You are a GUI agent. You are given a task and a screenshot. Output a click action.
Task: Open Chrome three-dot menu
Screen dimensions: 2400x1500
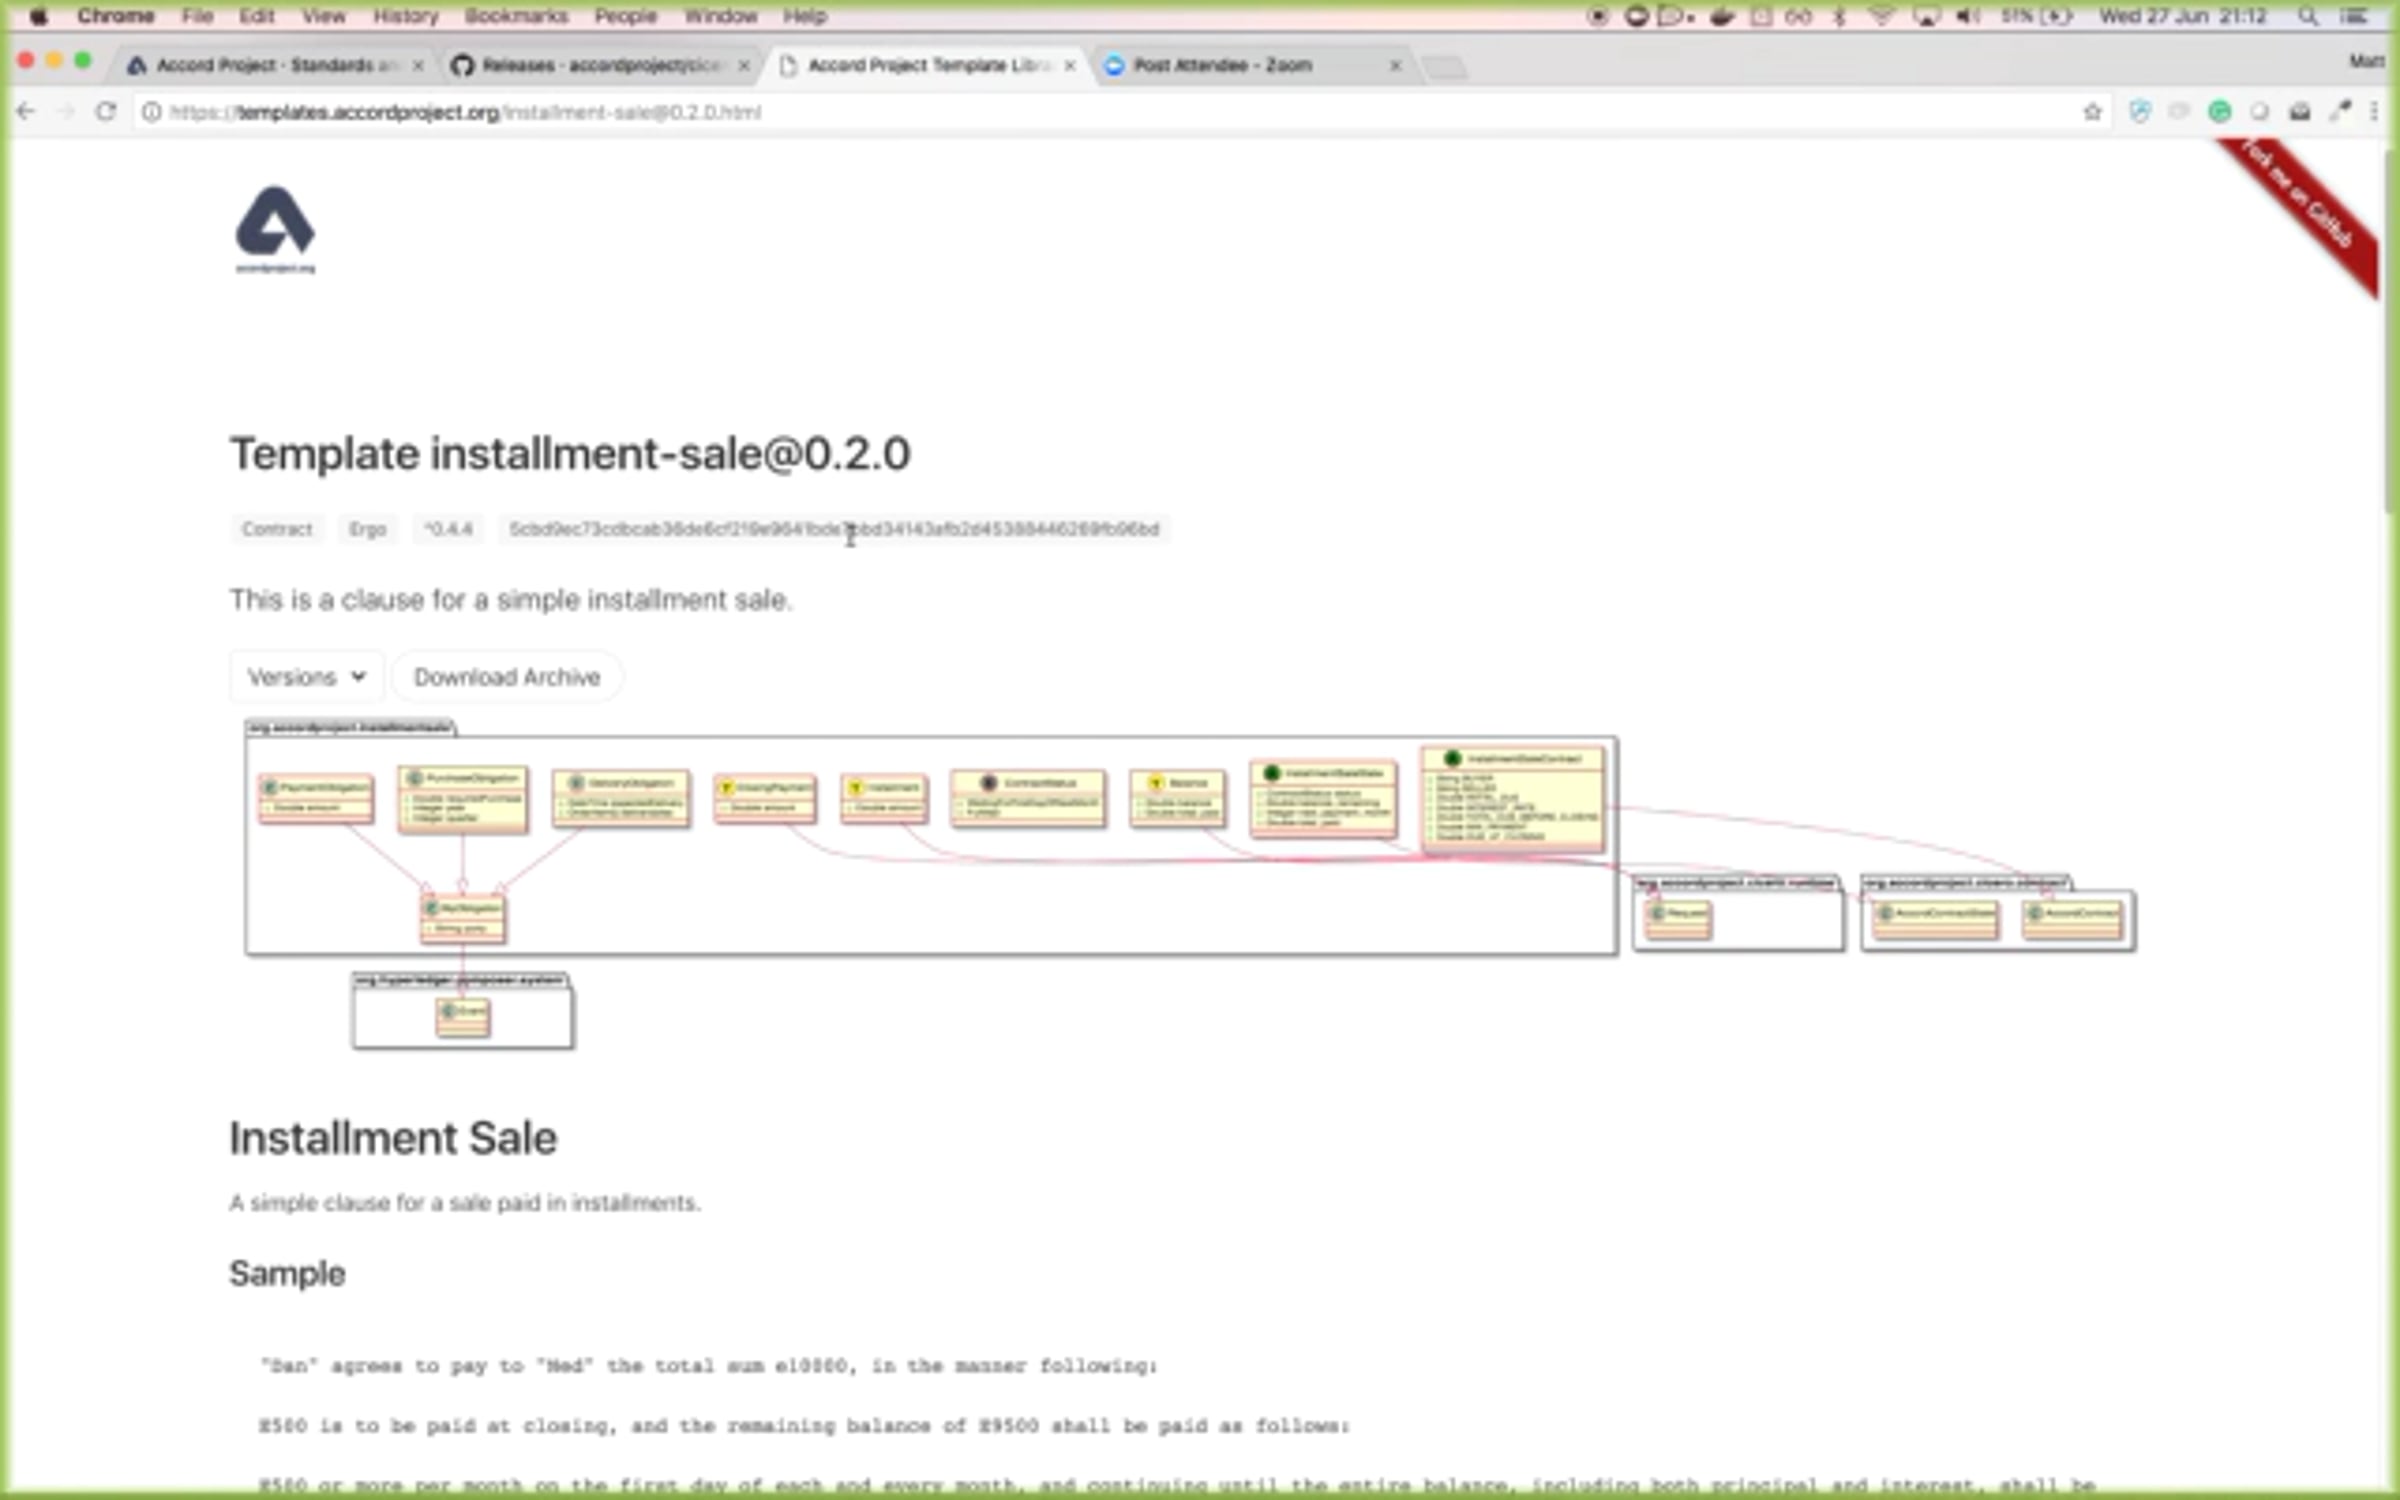(2374, 112)
